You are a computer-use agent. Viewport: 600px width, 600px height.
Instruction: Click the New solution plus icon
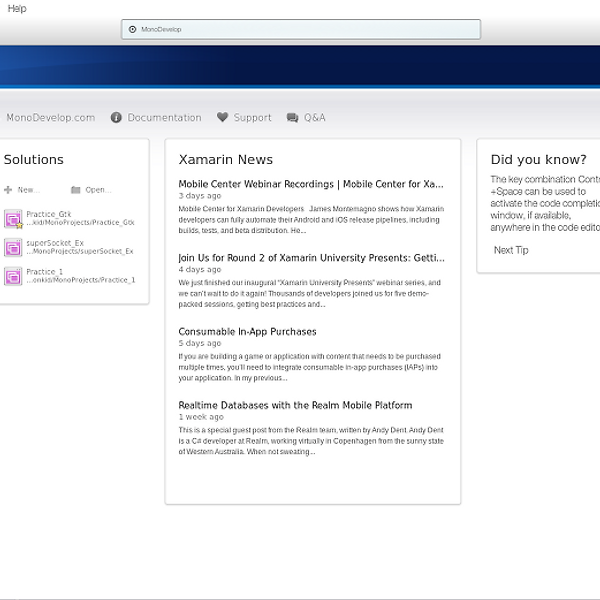[x=8, y=190]
